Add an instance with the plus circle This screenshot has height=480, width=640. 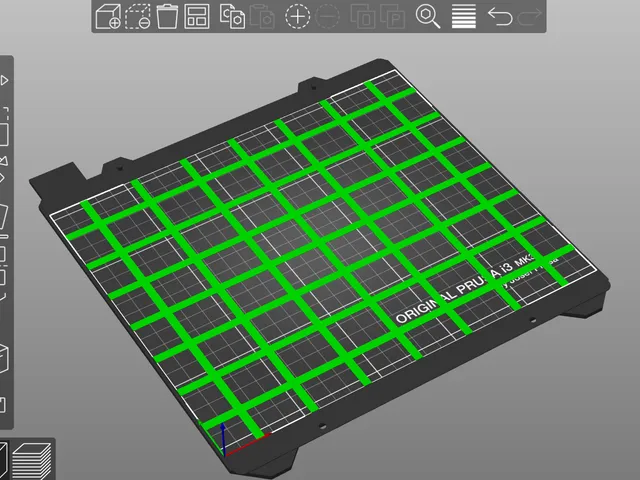[297, 16]
